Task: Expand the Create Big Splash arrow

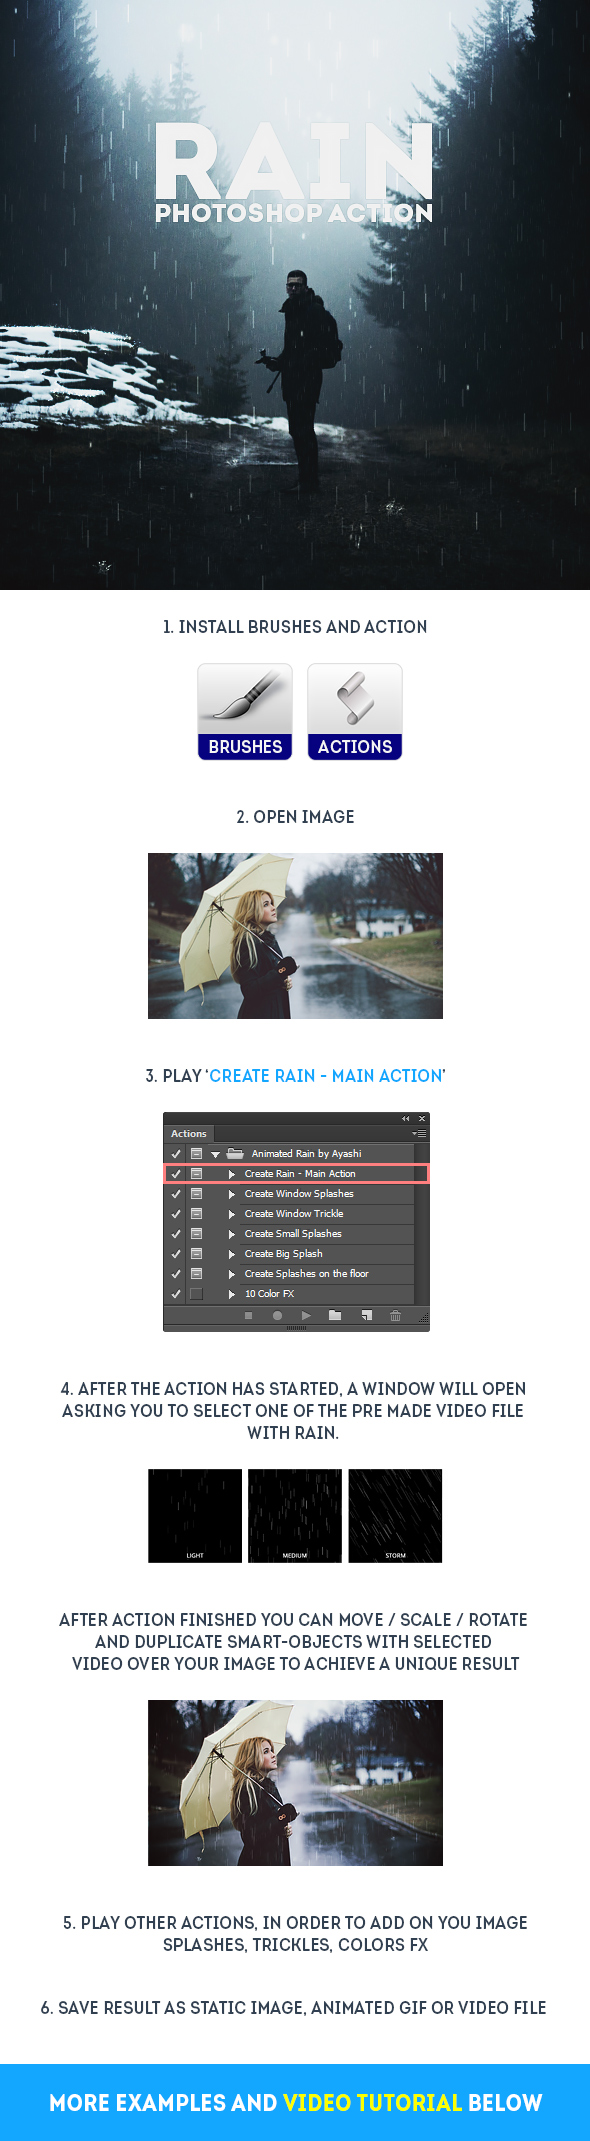Action: point(232,1254)
